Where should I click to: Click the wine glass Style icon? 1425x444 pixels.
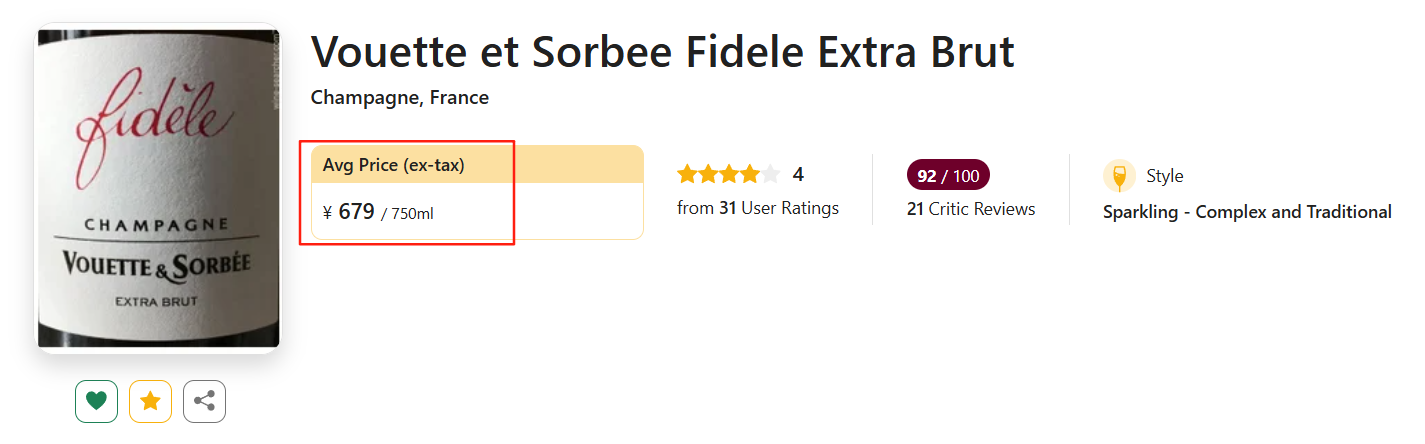(x=1119, y=176)
